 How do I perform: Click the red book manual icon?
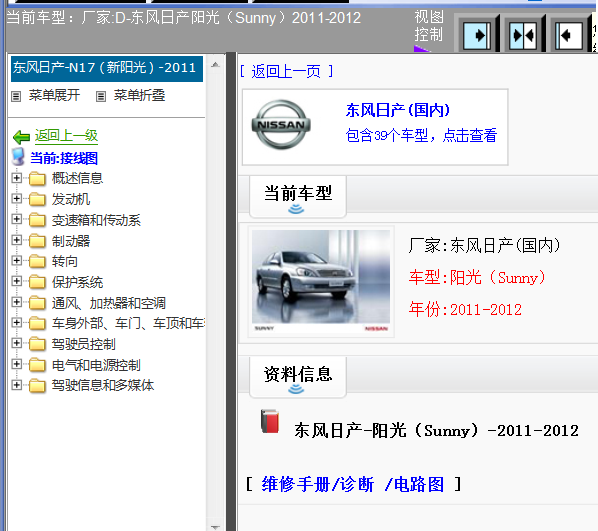point(270,421)
